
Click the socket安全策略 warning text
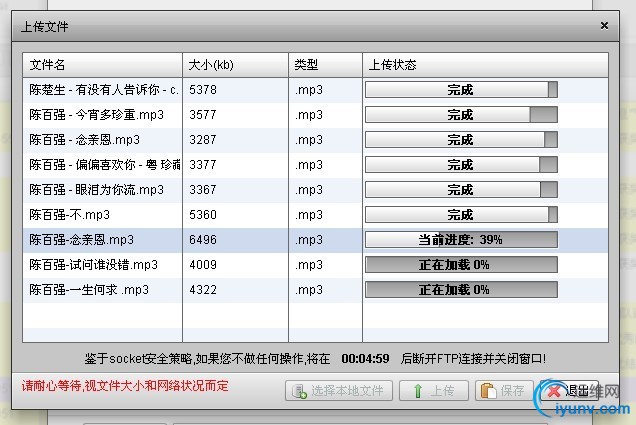click(207, 358)
